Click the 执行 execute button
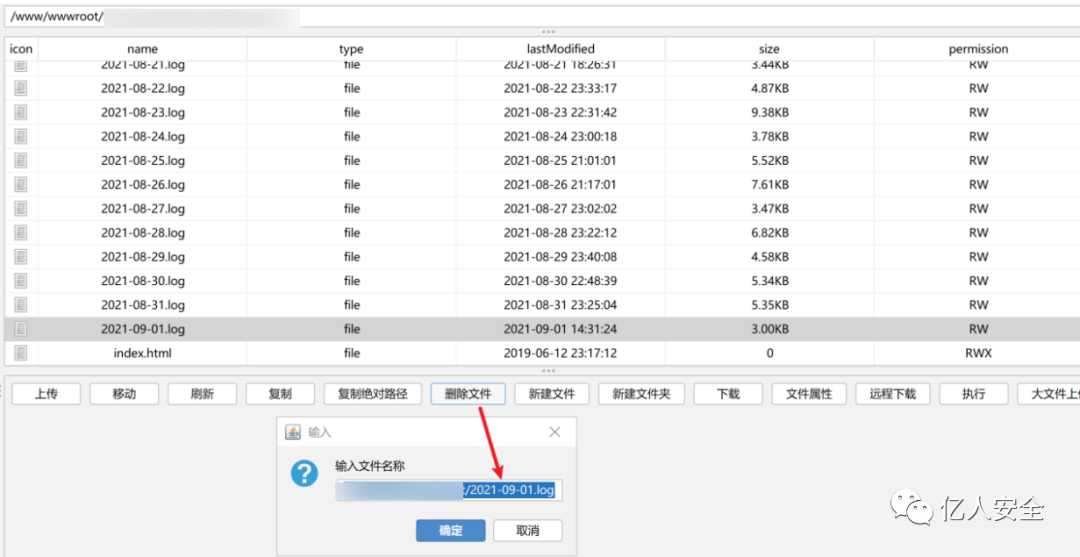This screenshot has height=557, width=1080. 973,394
